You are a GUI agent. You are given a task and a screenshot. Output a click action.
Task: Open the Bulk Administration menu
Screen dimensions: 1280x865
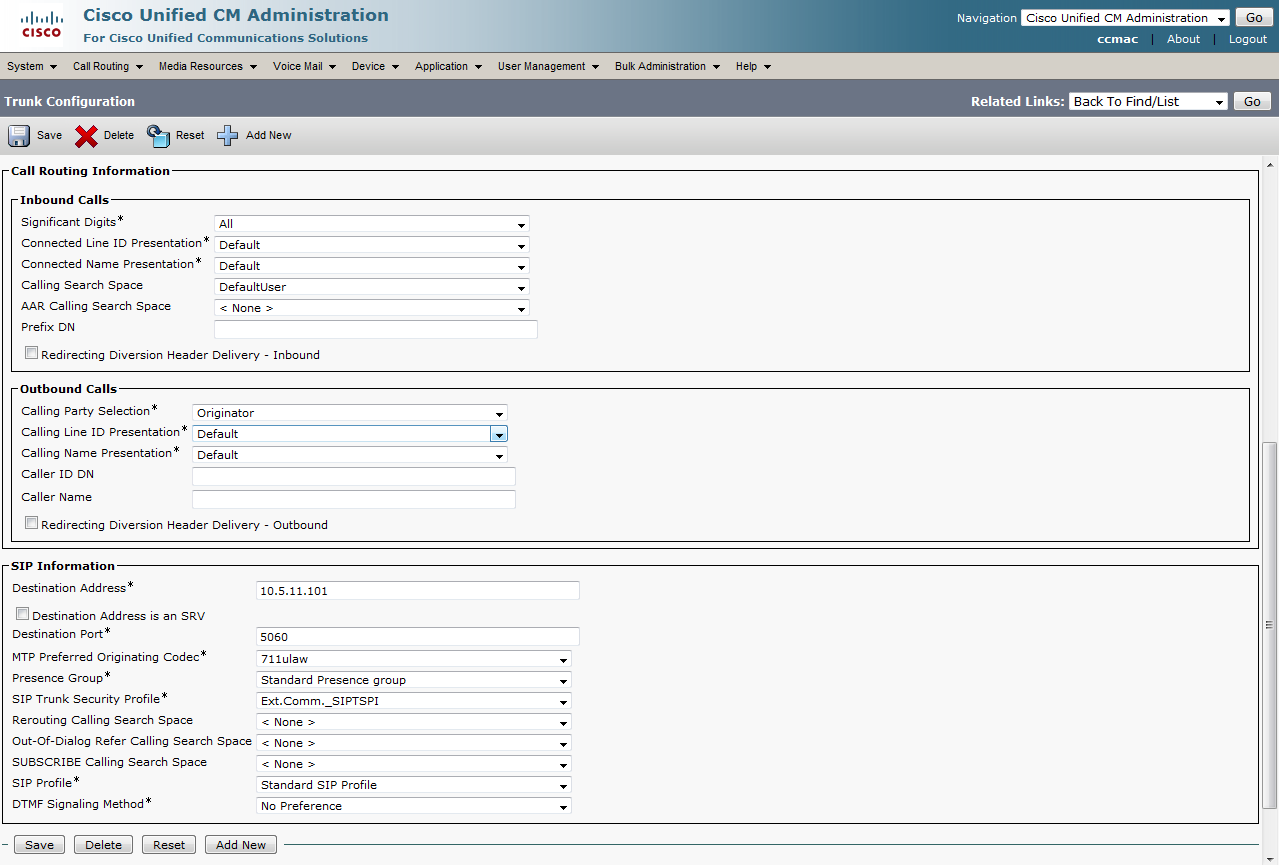(x=667, y=66)
